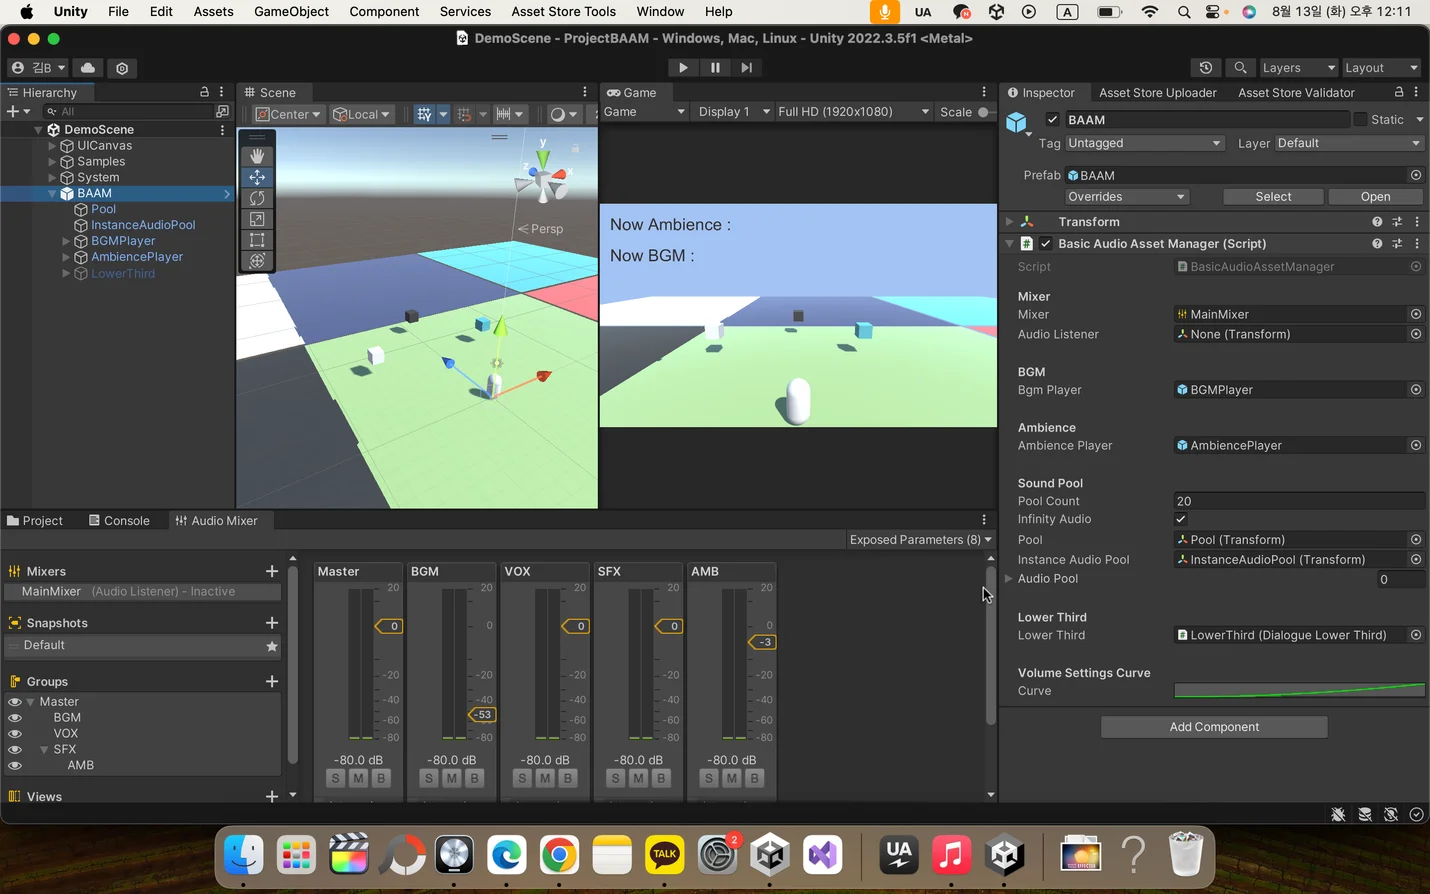
Task: Uncheck the Infinity Audio checkbox
Action: pyautogui.click(x=1181, y=519)
